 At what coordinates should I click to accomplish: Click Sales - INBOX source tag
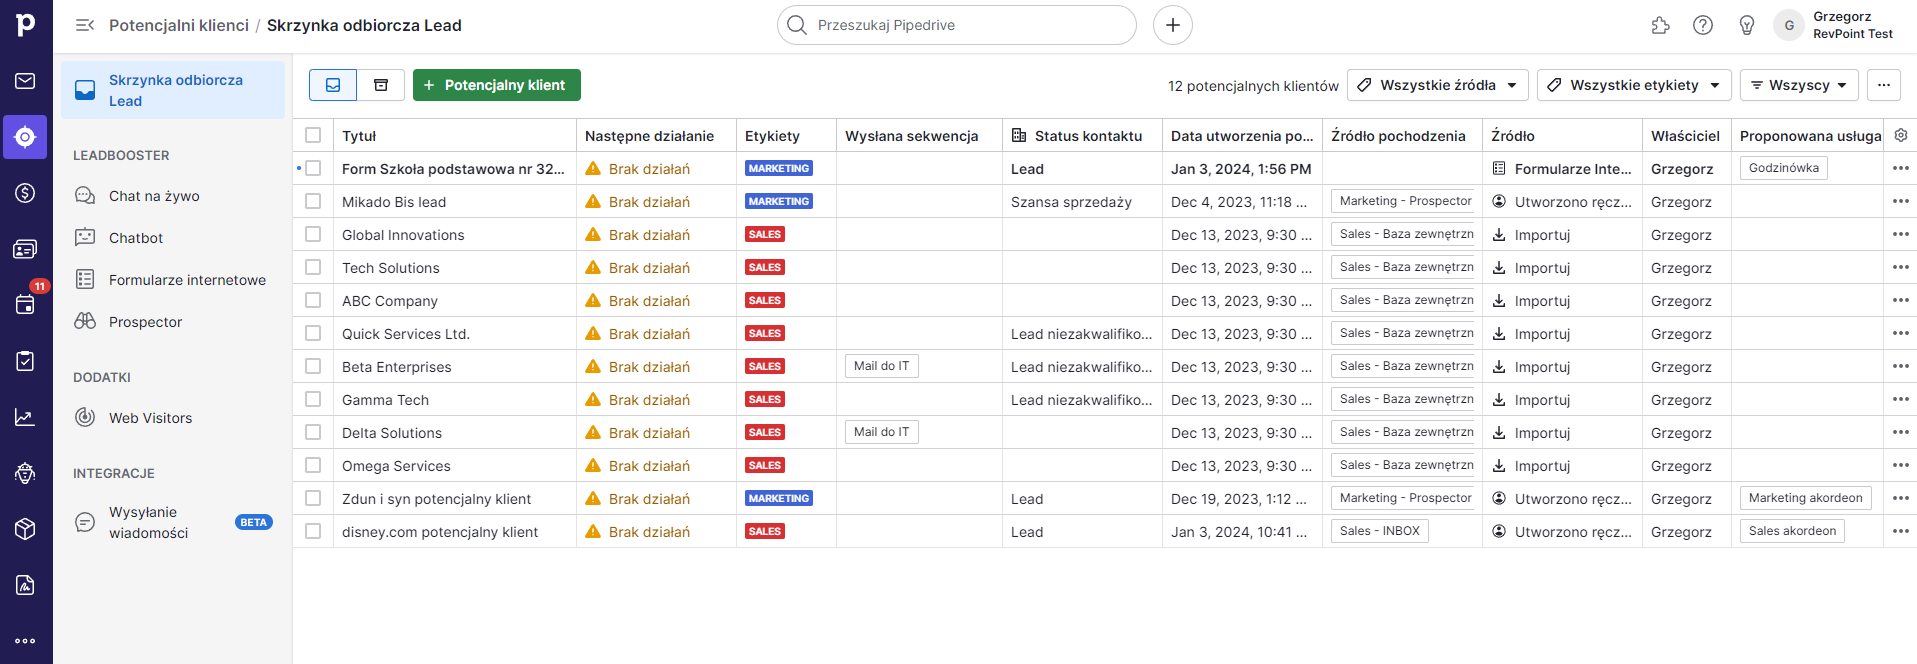[x=1380, y=531]
